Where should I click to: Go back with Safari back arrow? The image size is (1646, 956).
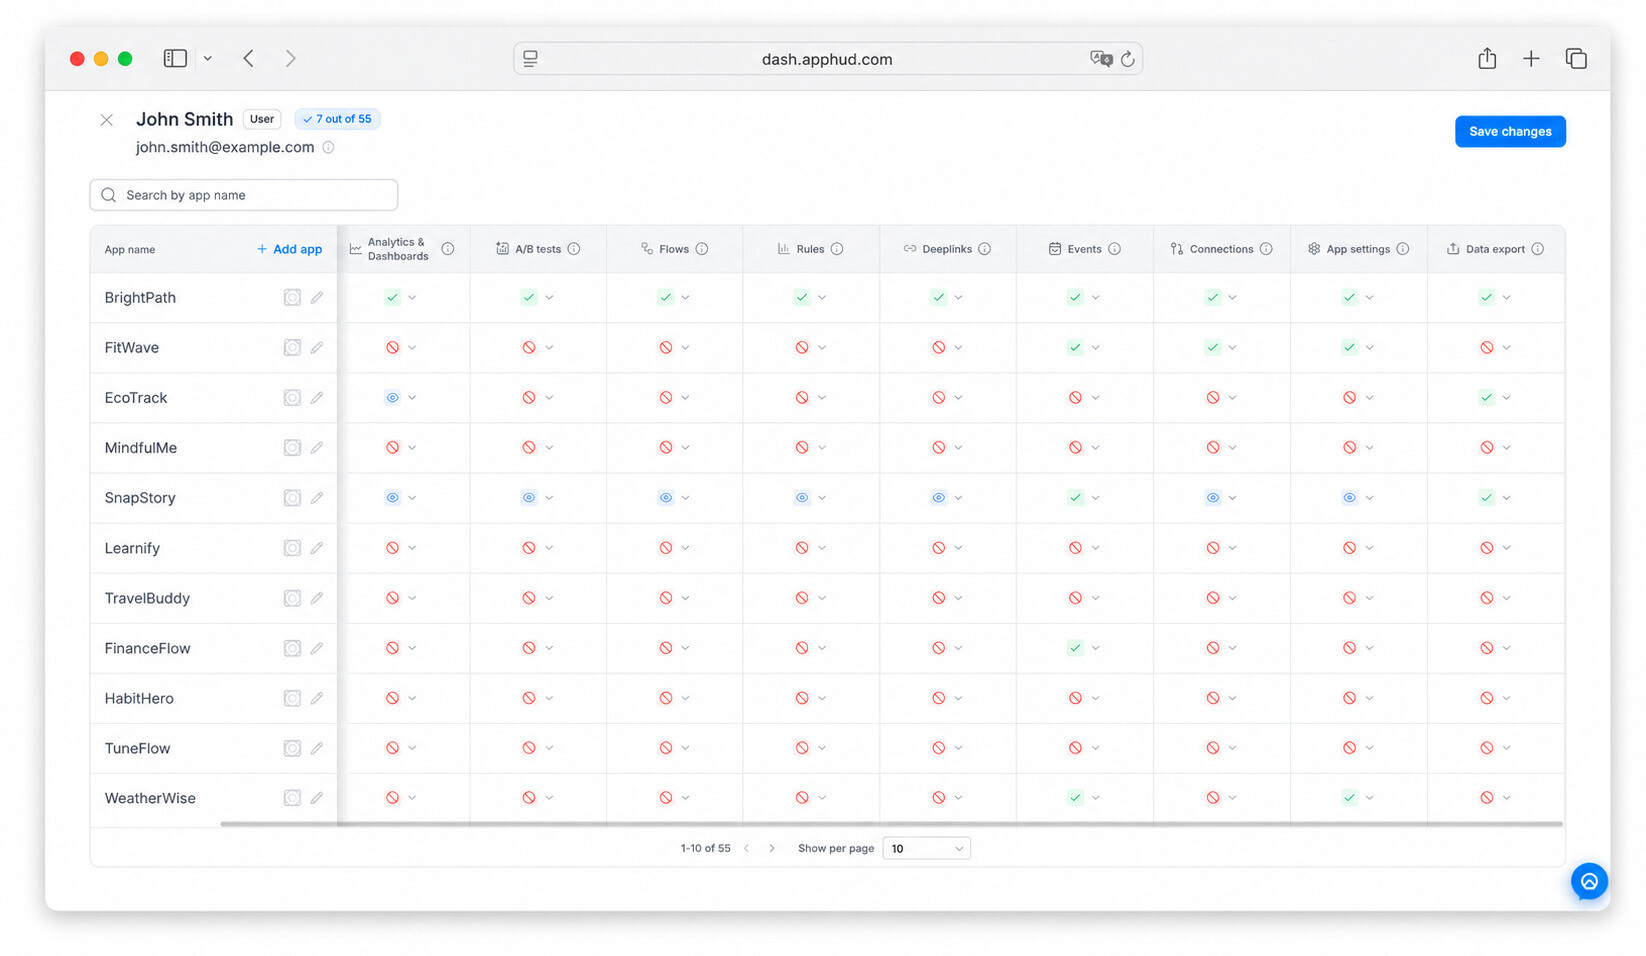[x=248, y=59]
